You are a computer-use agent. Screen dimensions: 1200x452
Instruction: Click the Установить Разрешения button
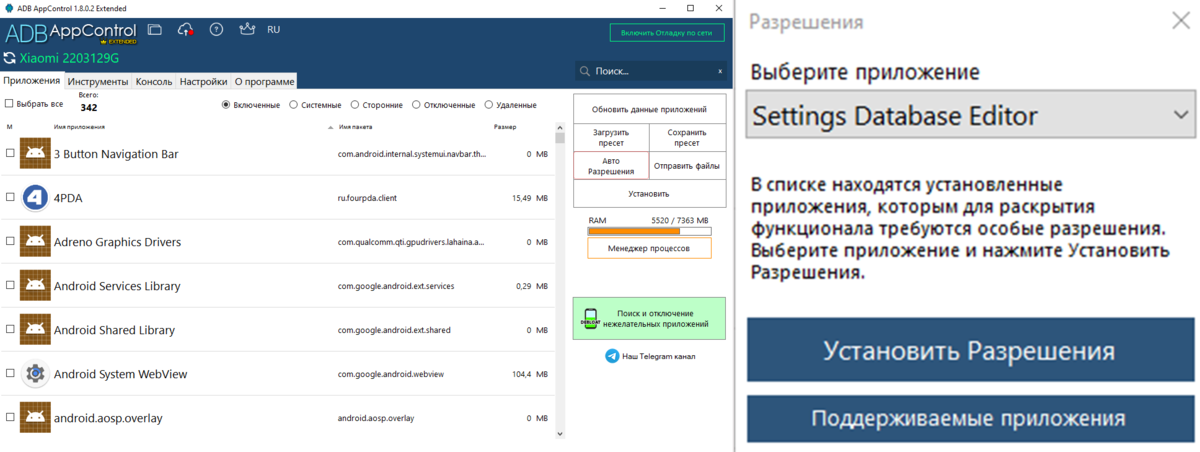point(970,351)
